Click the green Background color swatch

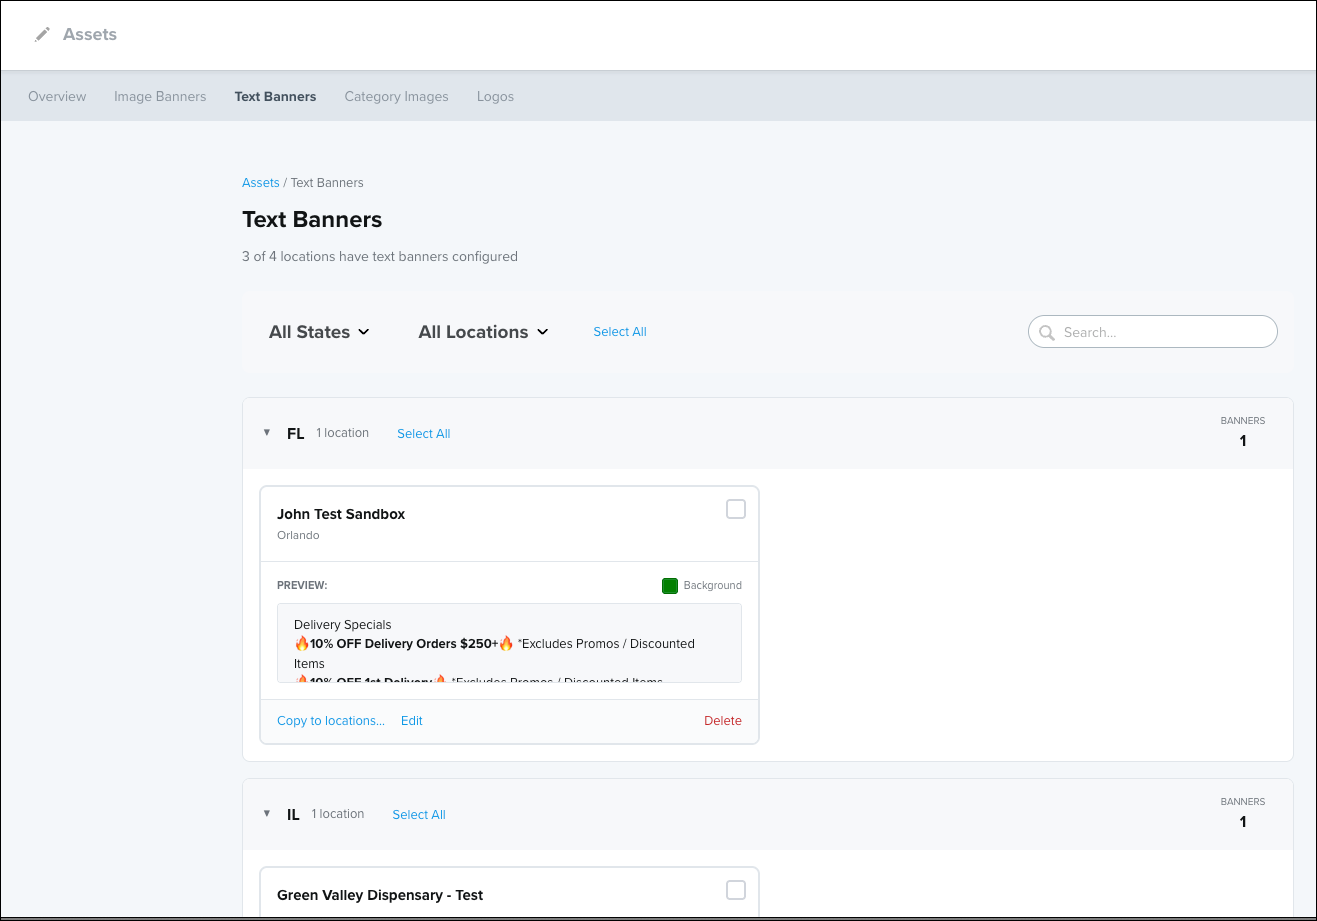(x=670, y=586)
